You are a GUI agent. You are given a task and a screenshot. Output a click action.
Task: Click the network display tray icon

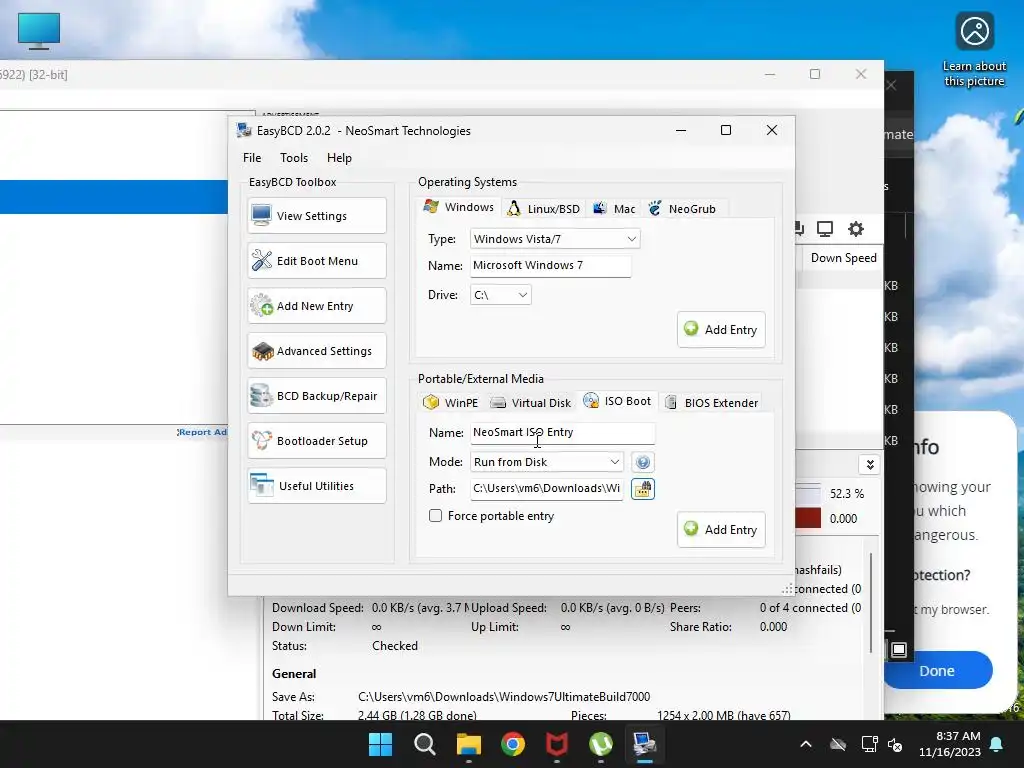point(869,744)
